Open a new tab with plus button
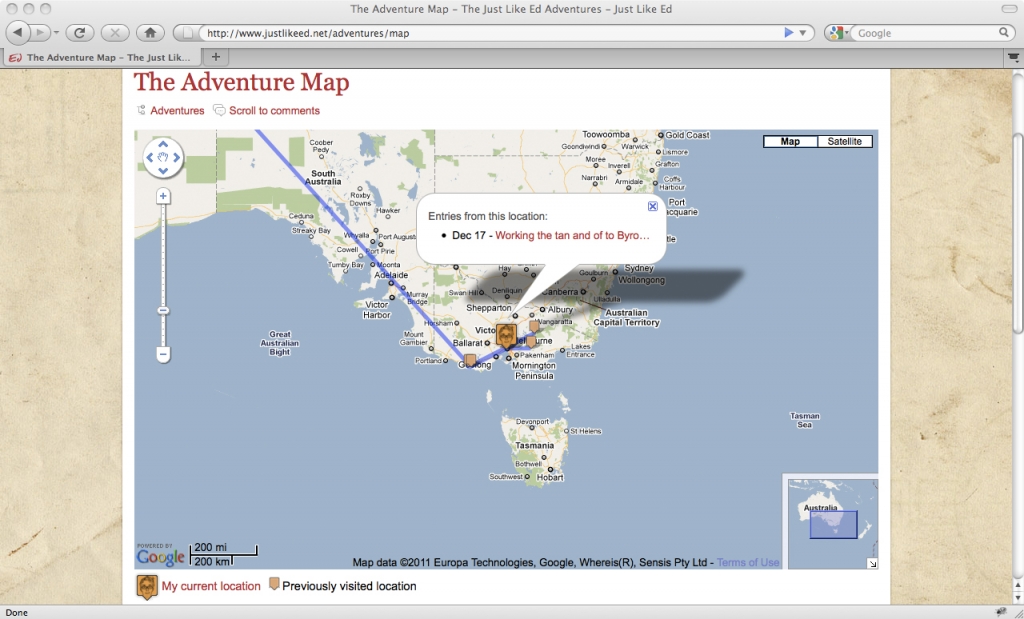Viewport: 1024px width, 619px height. point(216,57)
